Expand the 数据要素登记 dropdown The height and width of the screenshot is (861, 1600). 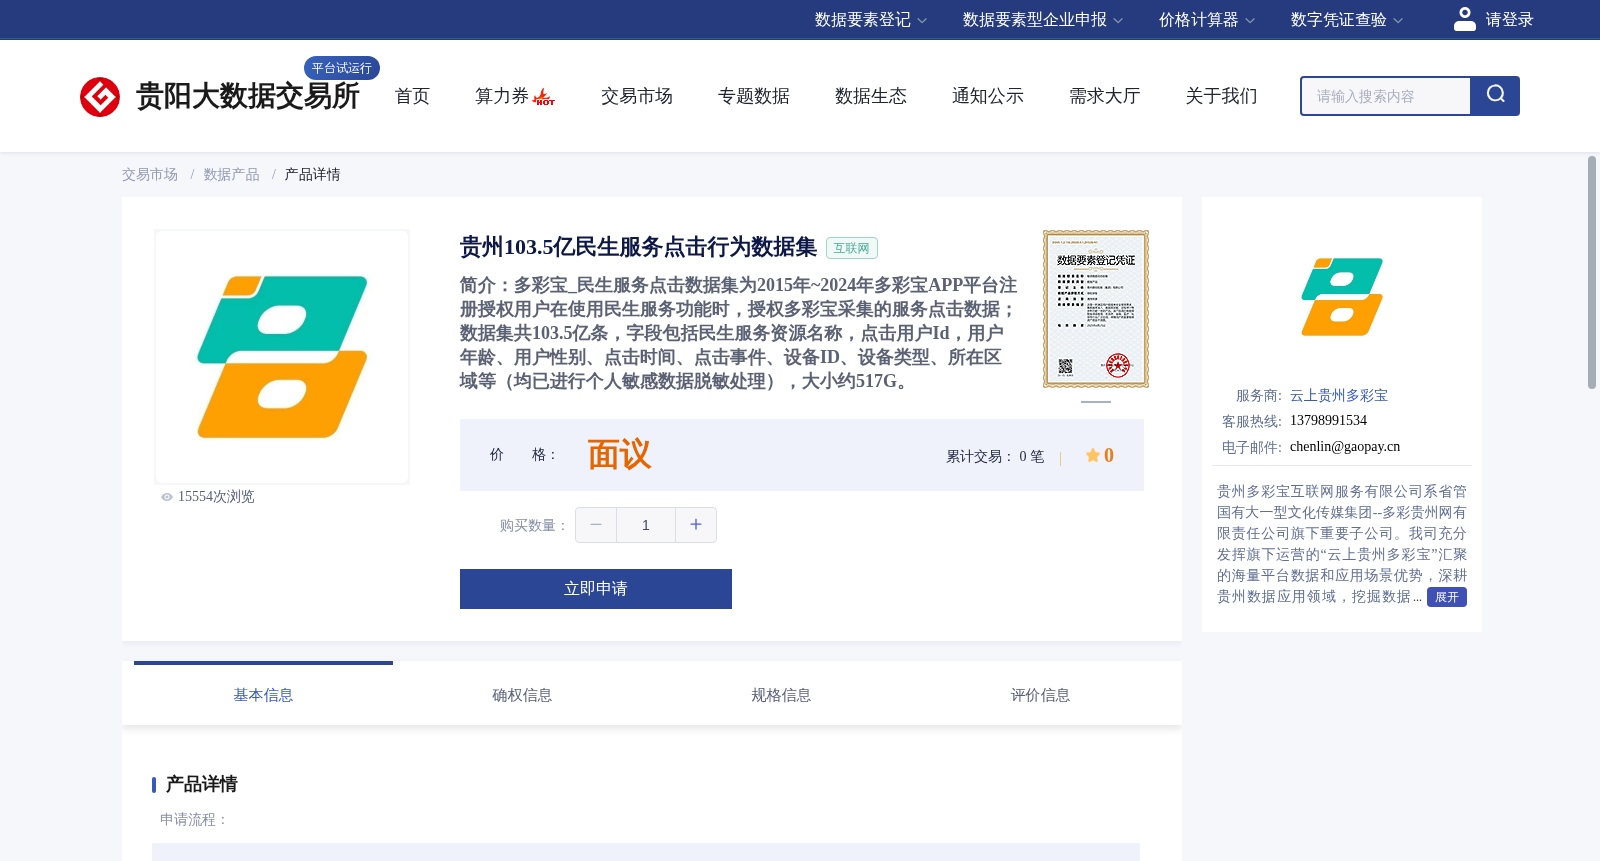coord(871,20)
